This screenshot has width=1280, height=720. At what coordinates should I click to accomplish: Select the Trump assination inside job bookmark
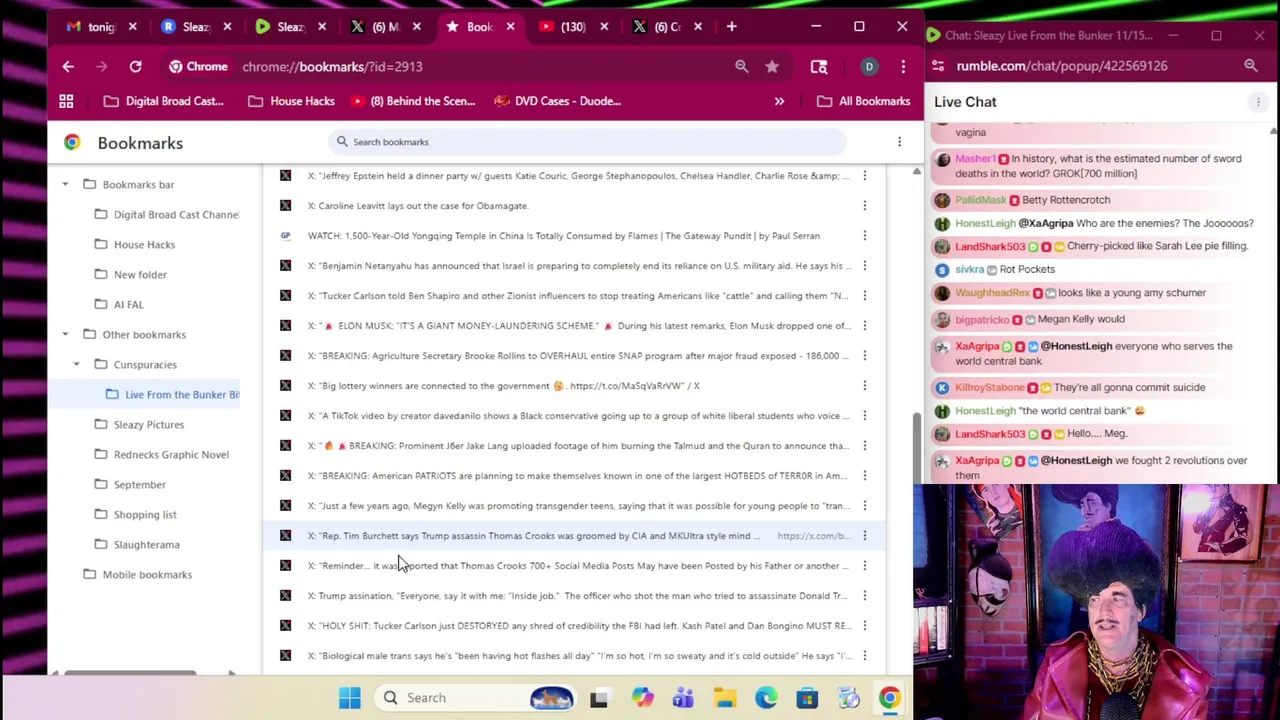pyautogui.click(x=574, y=596)
